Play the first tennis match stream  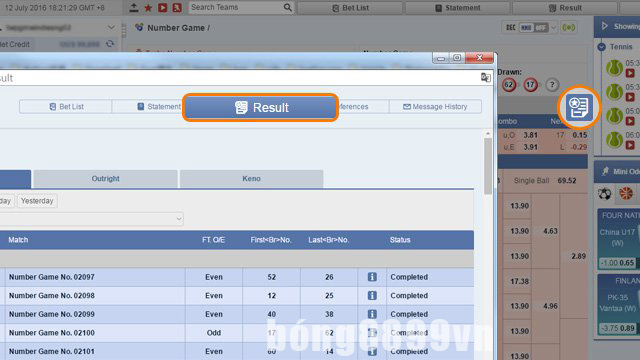pyautogui.click(x=630, y=73)
